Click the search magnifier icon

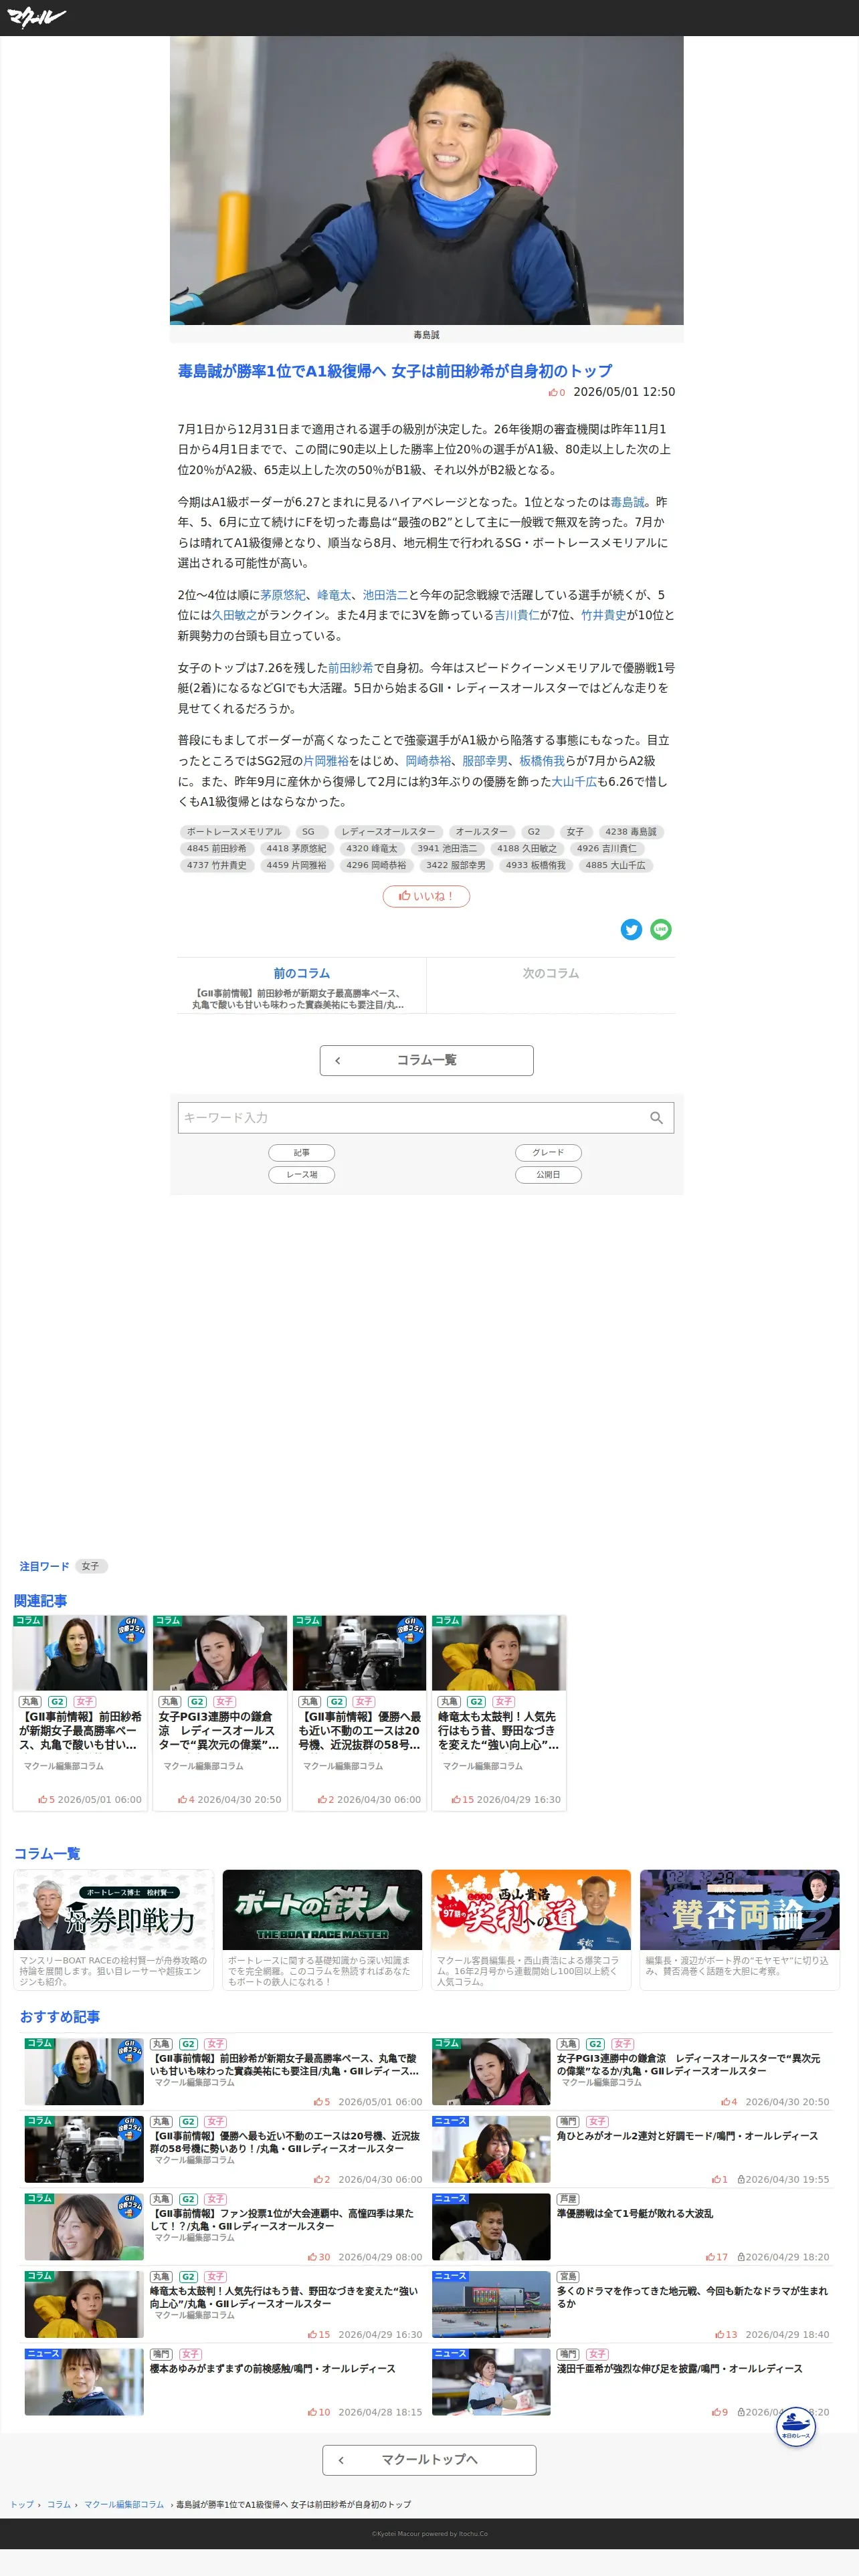pos(656,1118)
